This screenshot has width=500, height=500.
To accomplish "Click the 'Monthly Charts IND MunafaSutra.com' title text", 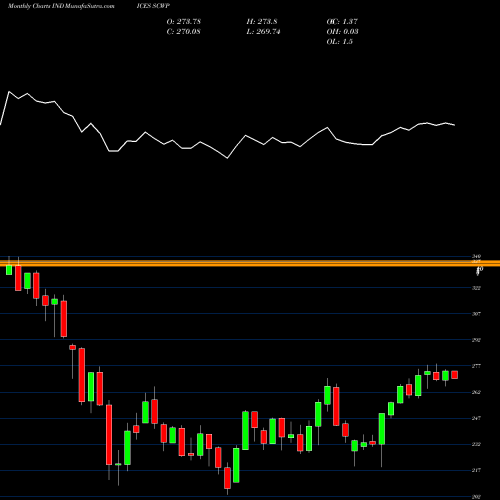I will 61,6.
